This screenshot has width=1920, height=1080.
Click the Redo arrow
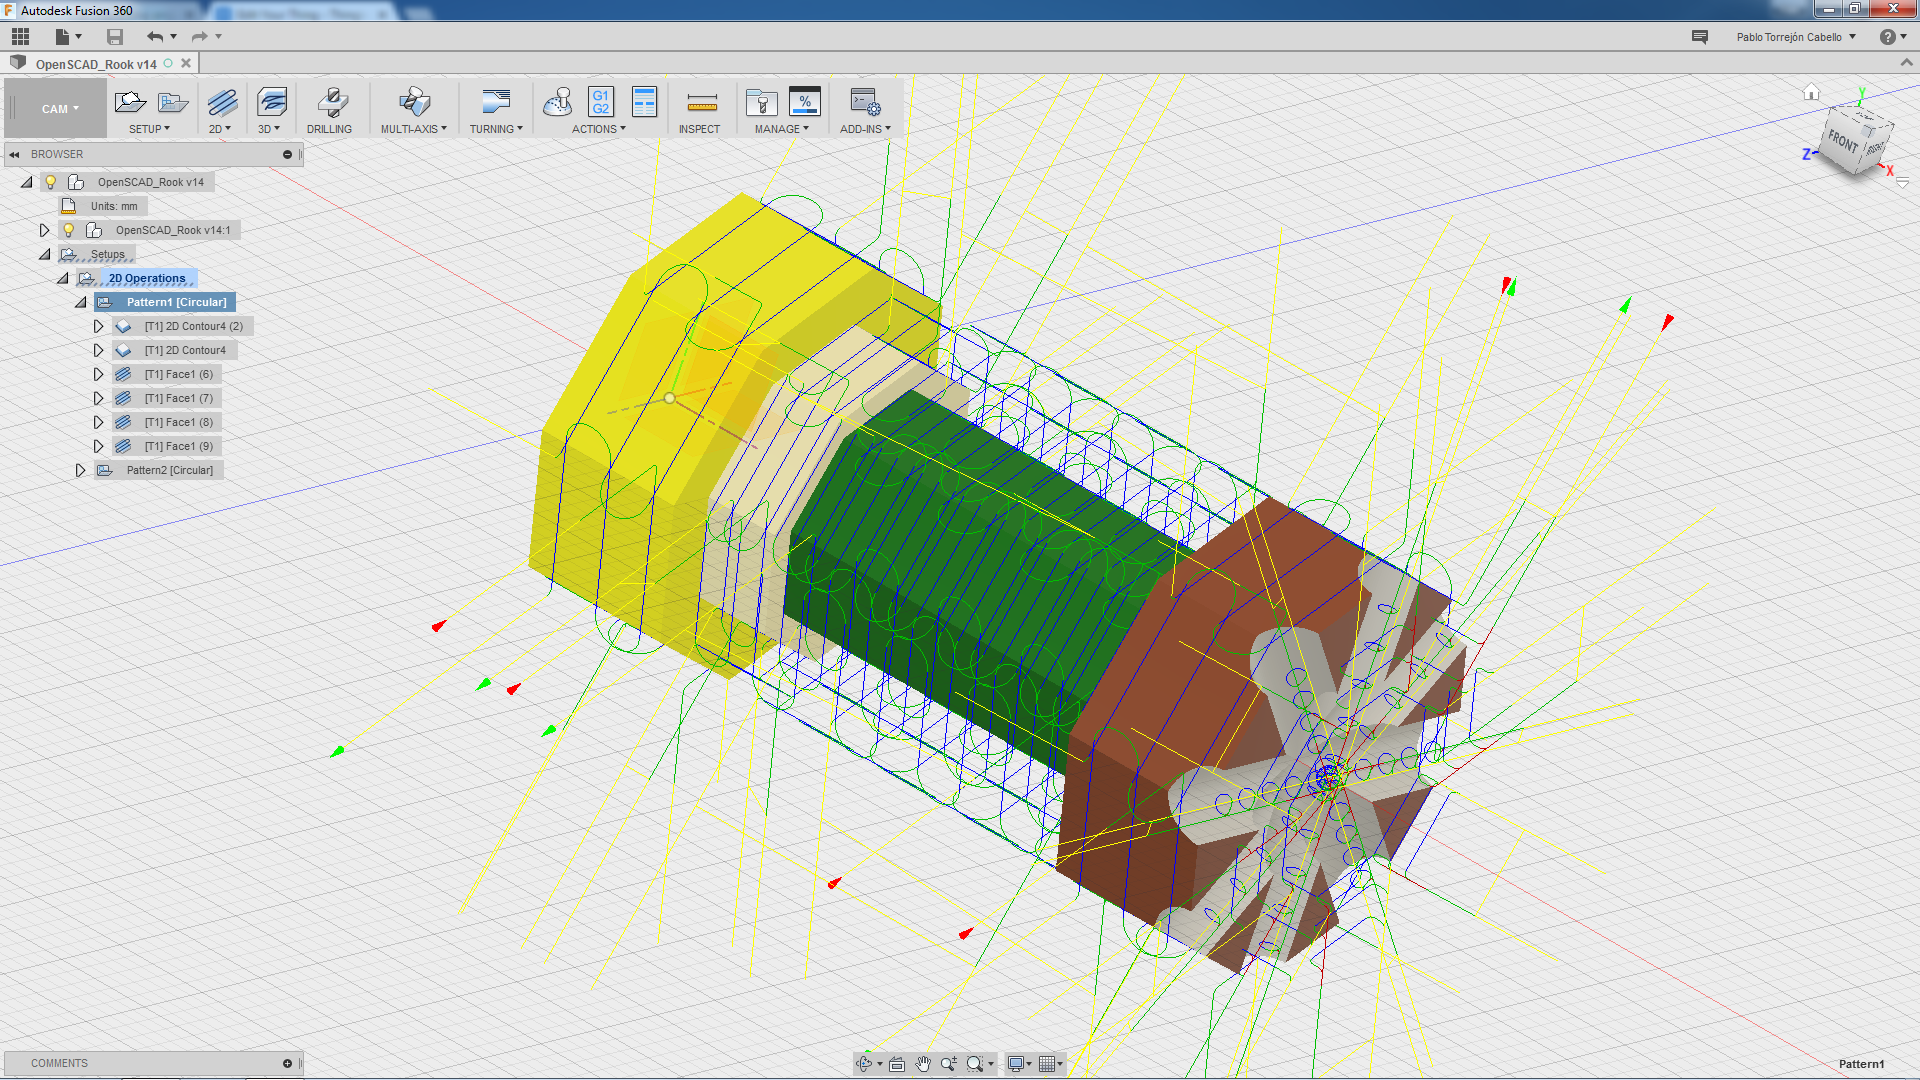click(199, 37)
